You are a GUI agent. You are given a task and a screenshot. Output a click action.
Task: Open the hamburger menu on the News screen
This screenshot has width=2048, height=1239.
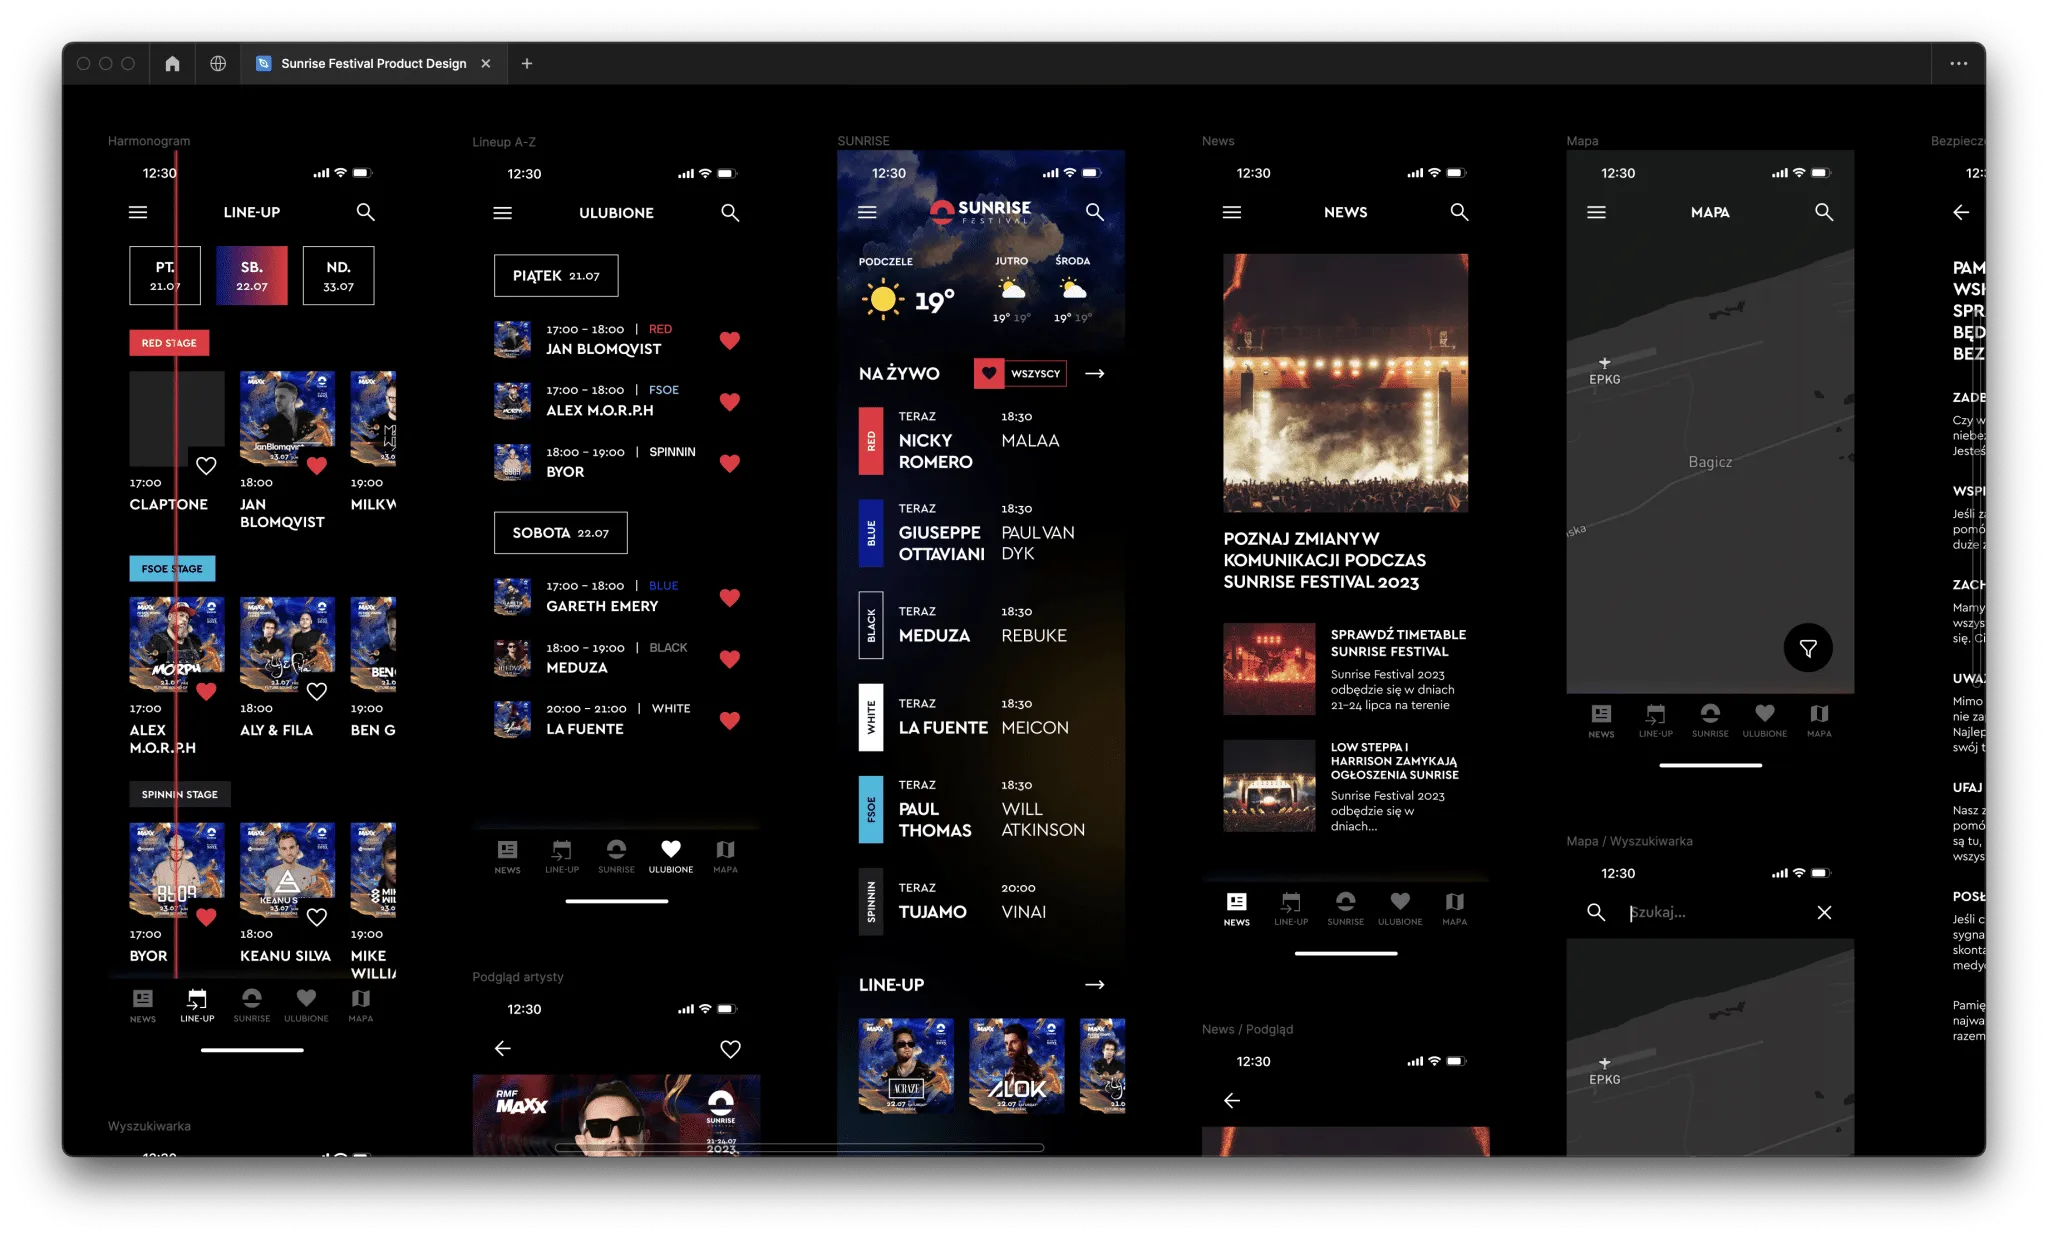1232,212
